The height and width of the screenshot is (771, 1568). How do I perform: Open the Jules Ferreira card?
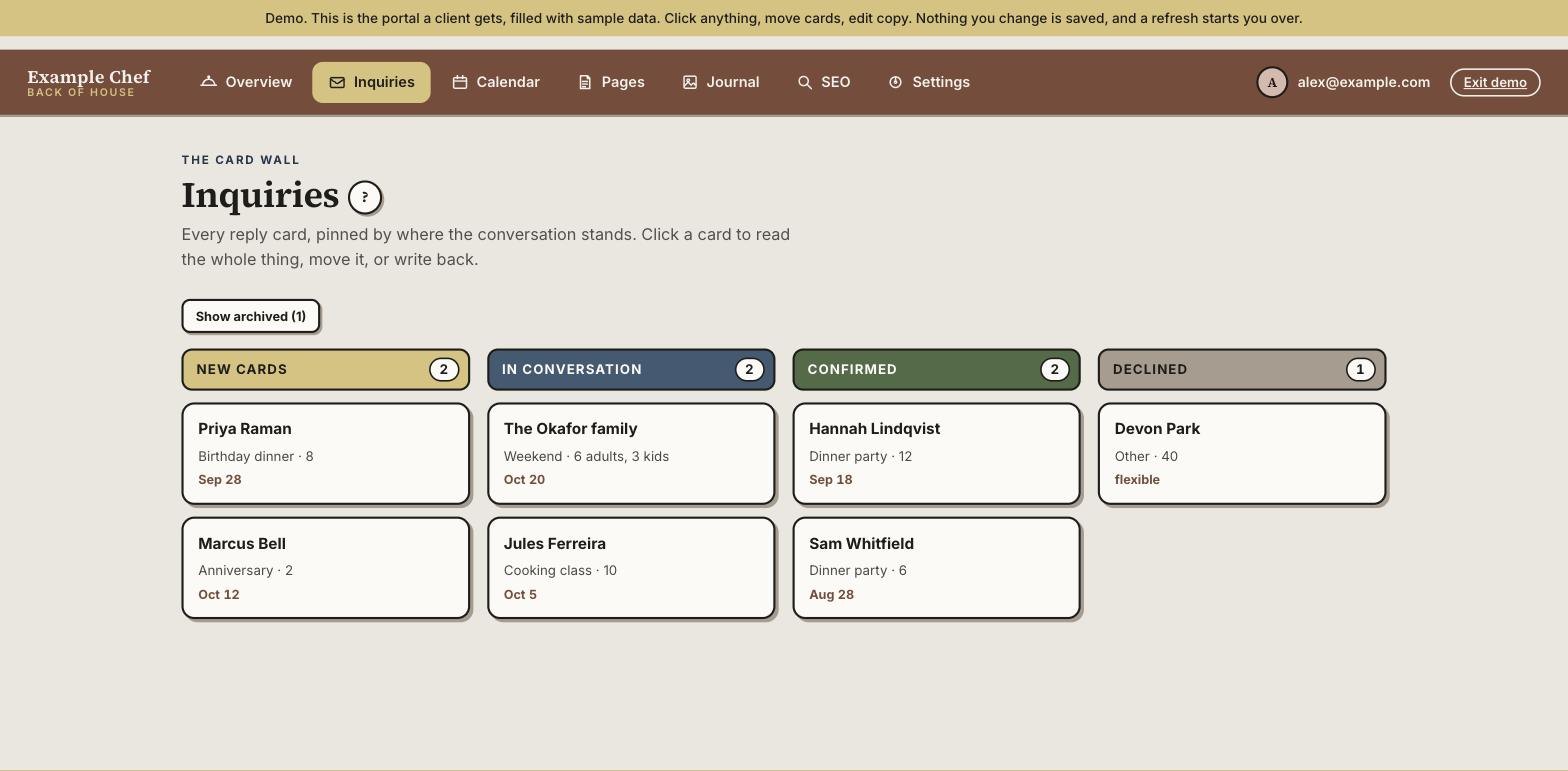[631, 568]
